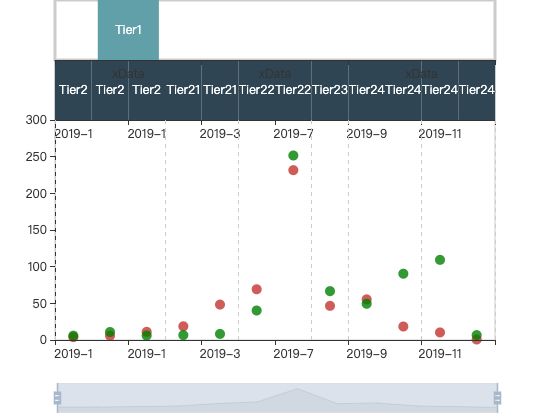
Task: Click the green dot near 90 after 2019-9
Action: pos(403,274)
